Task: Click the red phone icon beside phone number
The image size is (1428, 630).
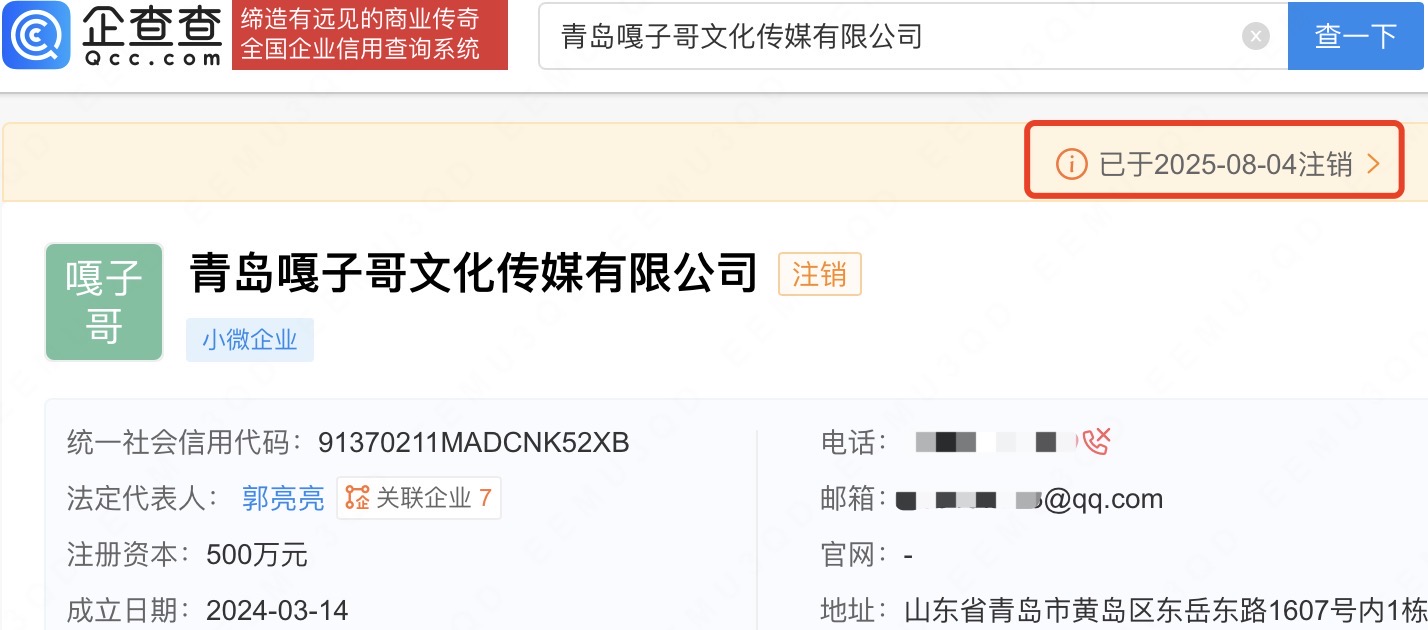Action: (x=1097, y=441)
